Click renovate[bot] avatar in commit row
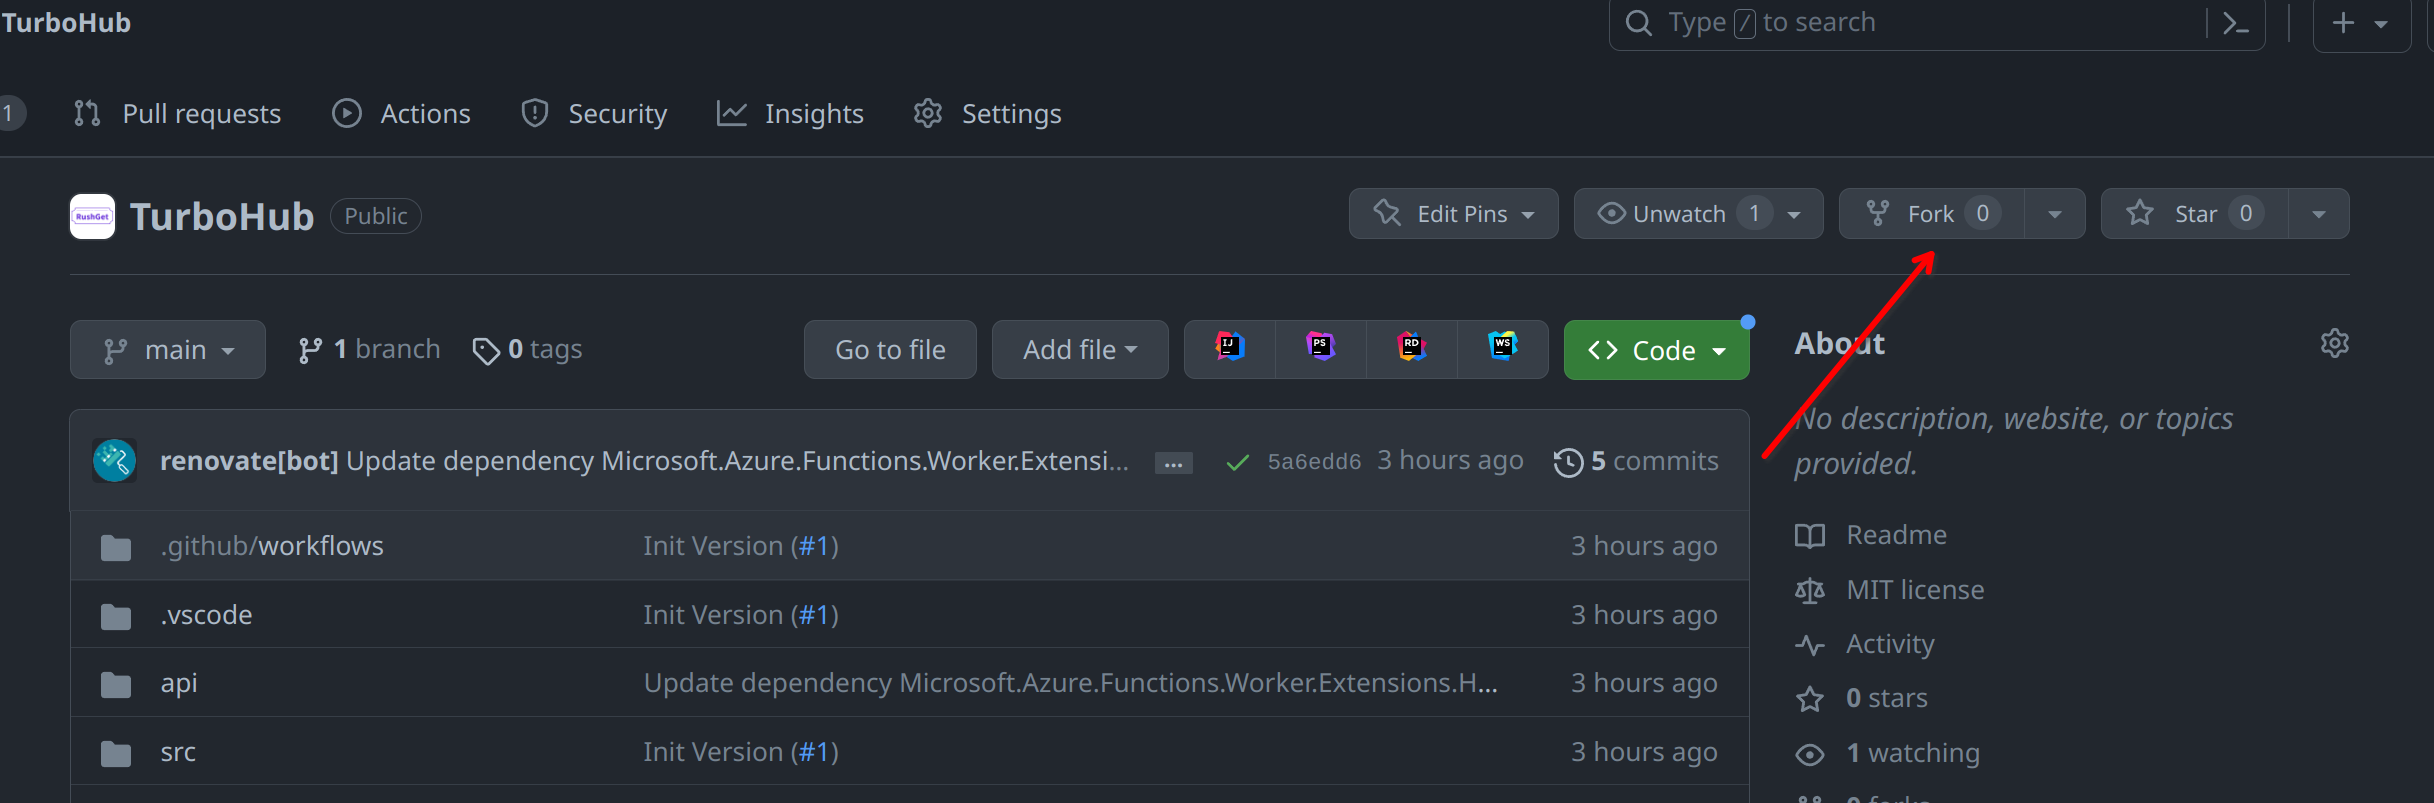This screenshot has height=803, width=2434. [x=115, y=461]
